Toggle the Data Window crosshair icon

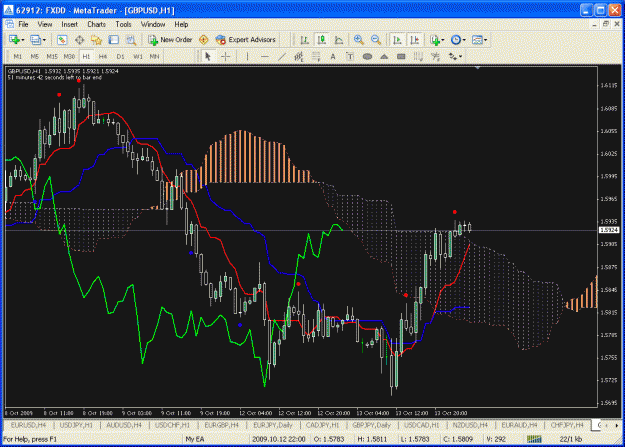pyautogui.click(x=79, y=39)
